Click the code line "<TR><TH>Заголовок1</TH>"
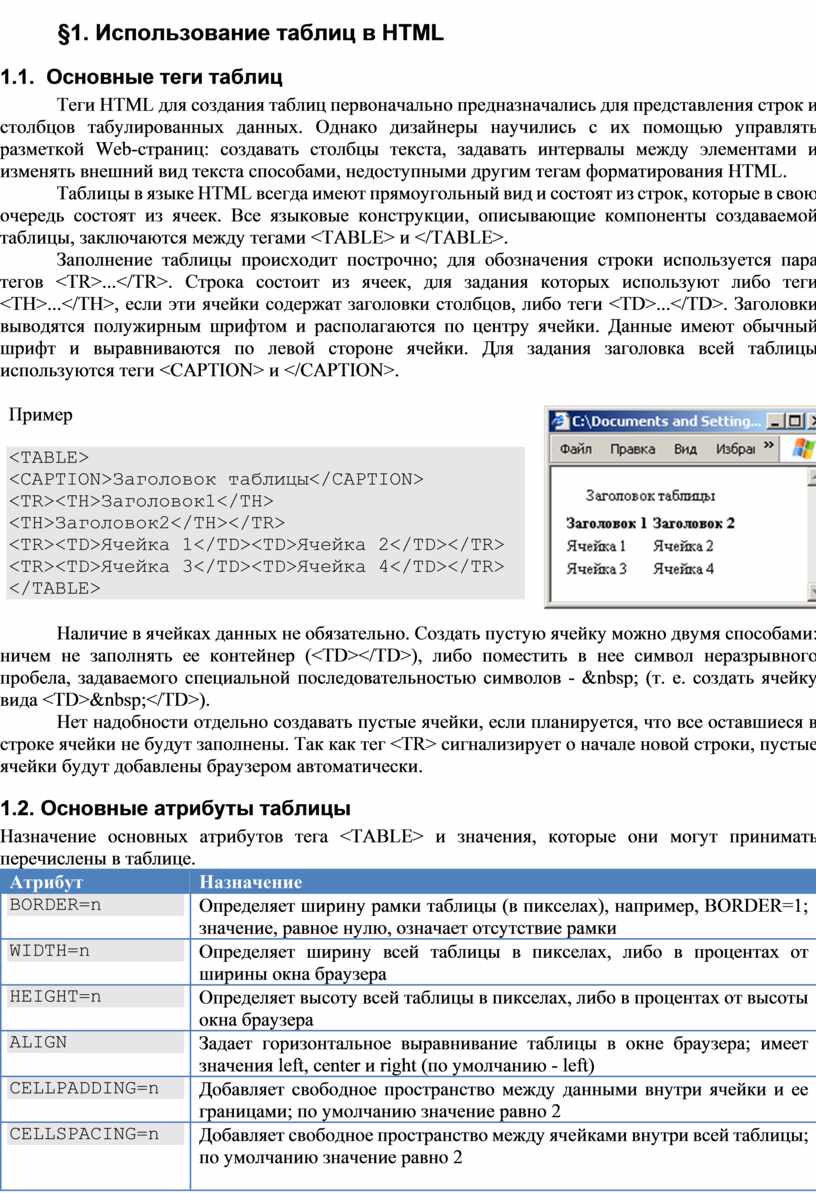 (141, 501)
